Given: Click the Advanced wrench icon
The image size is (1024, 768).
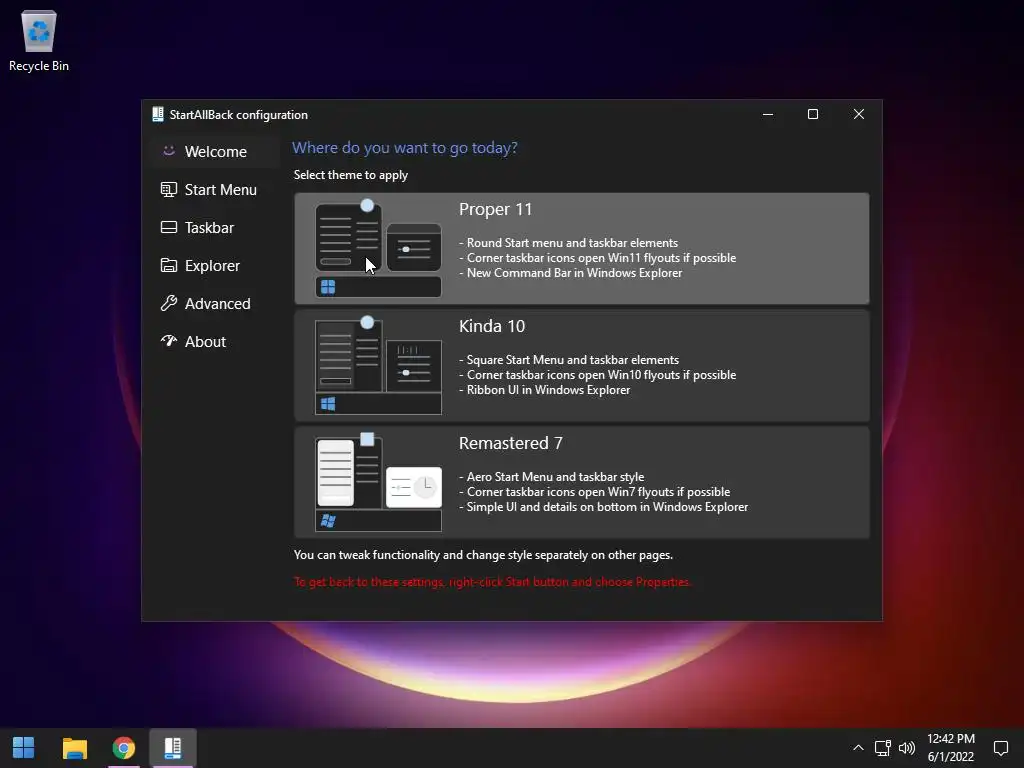Looking at the screenshot, I should coord(168,303).
